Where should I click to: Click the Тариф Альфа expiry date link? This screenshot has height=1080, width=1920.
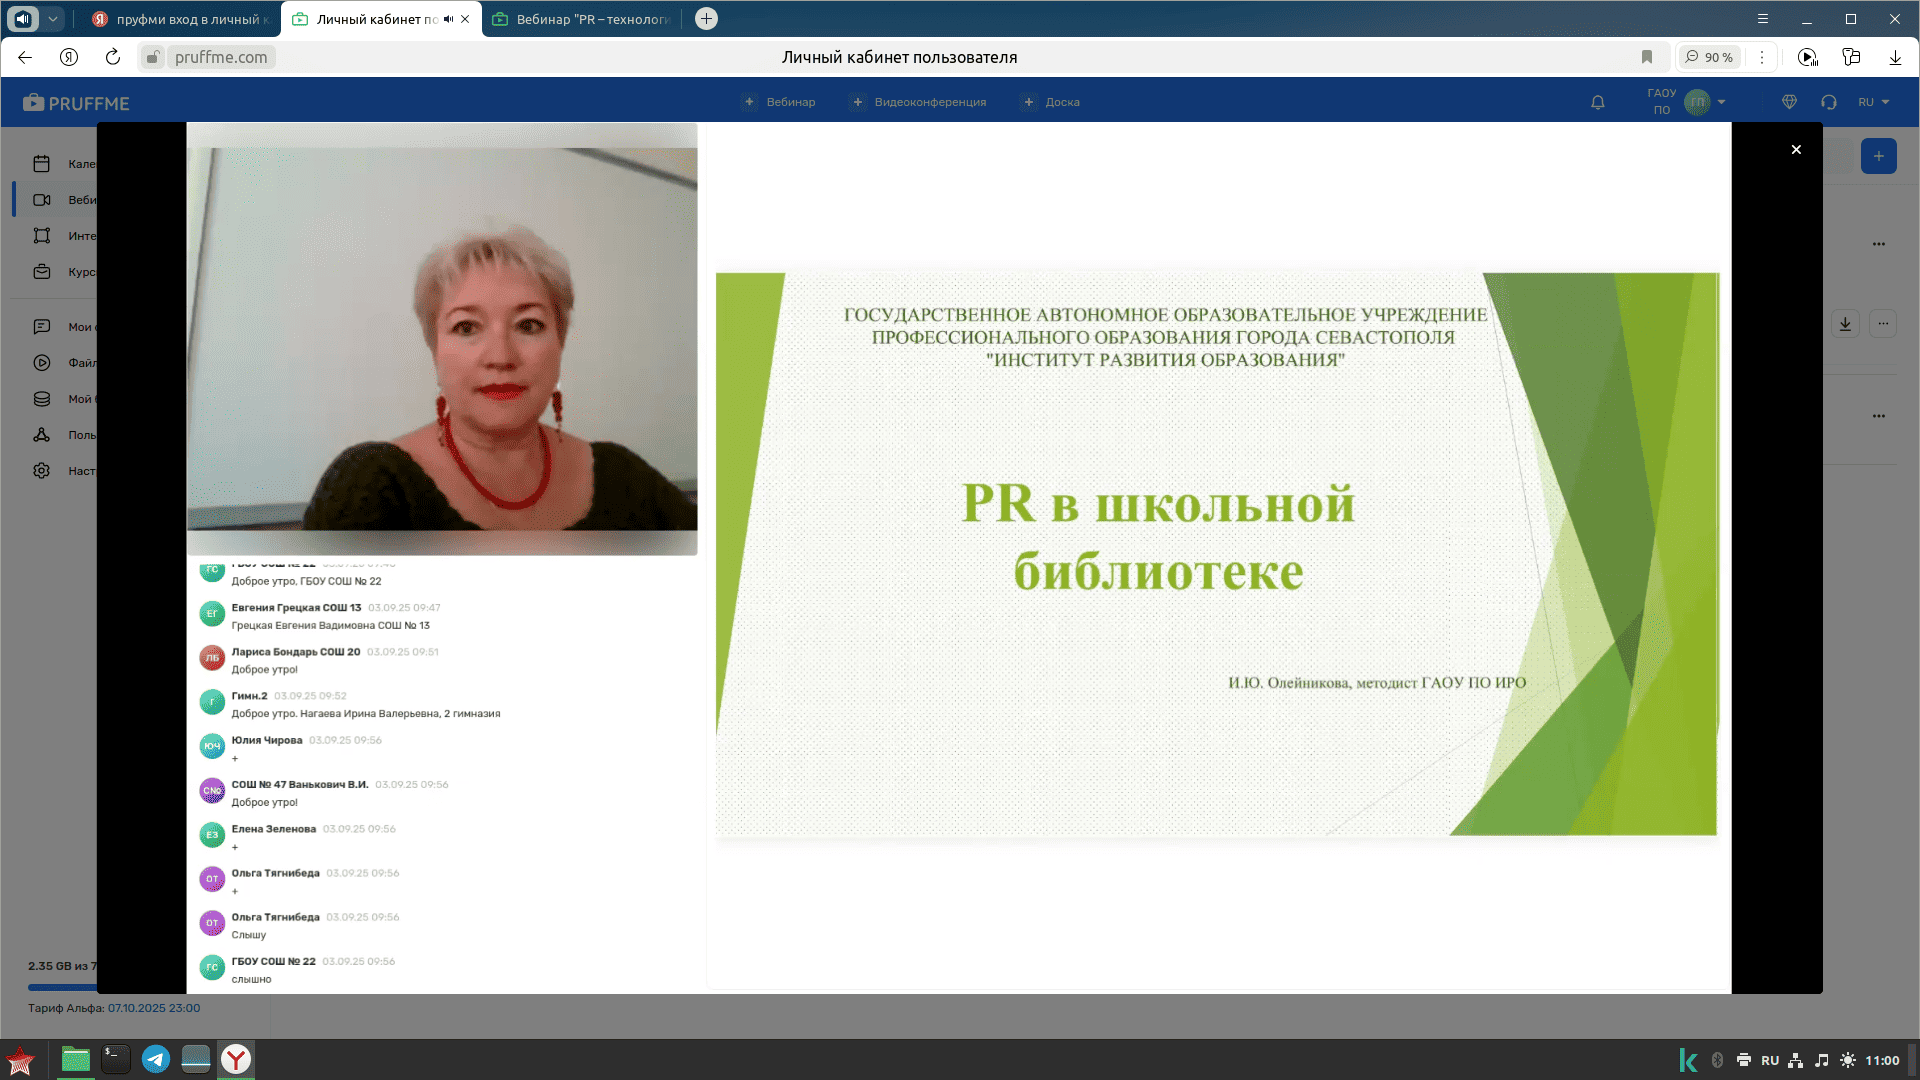pos(154,1008)
